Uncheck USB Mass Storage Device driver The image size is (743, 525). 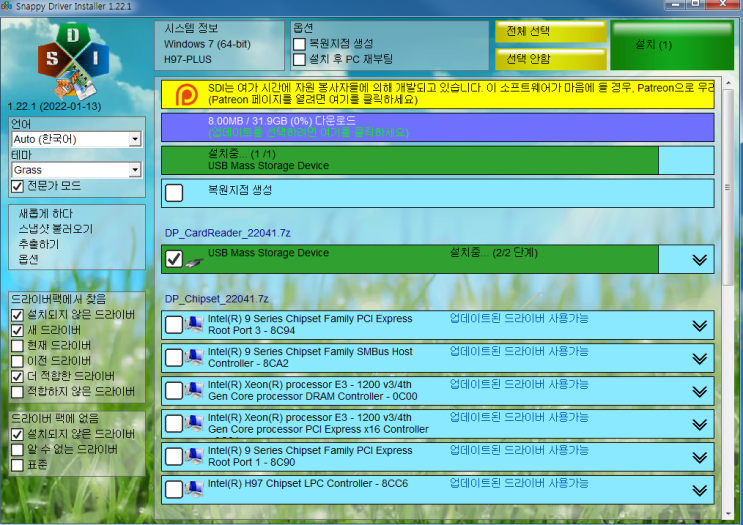[174, 259]
